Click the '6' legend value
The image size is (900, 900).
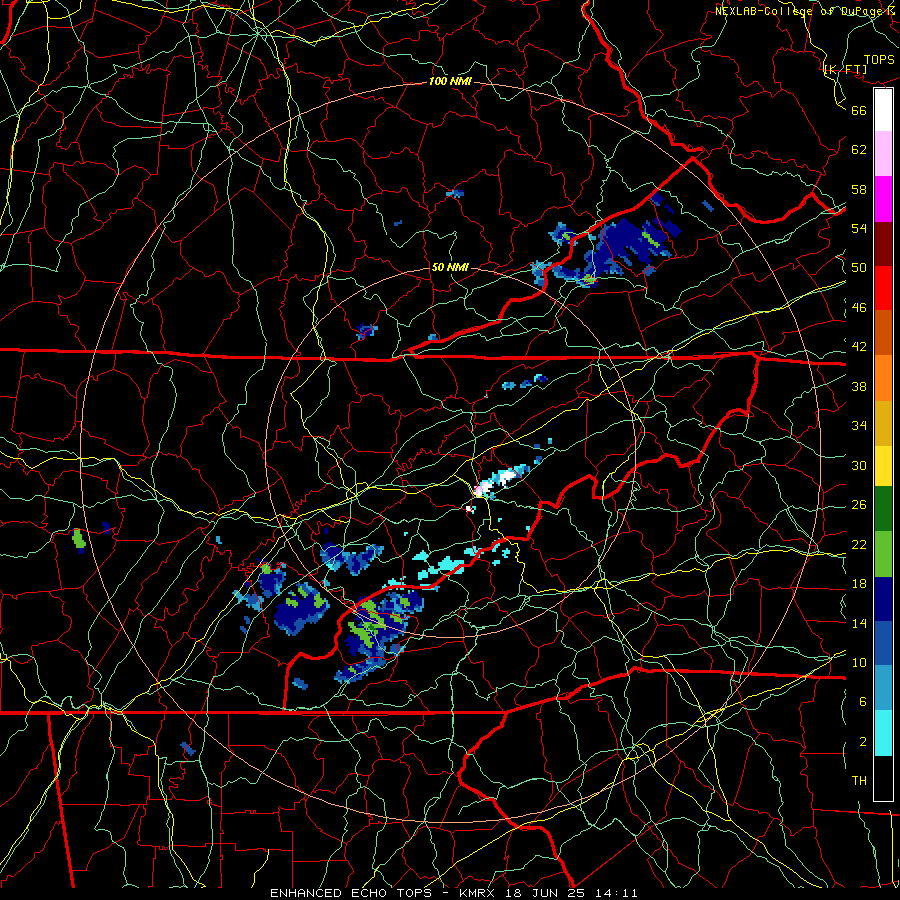click(863, 701)
